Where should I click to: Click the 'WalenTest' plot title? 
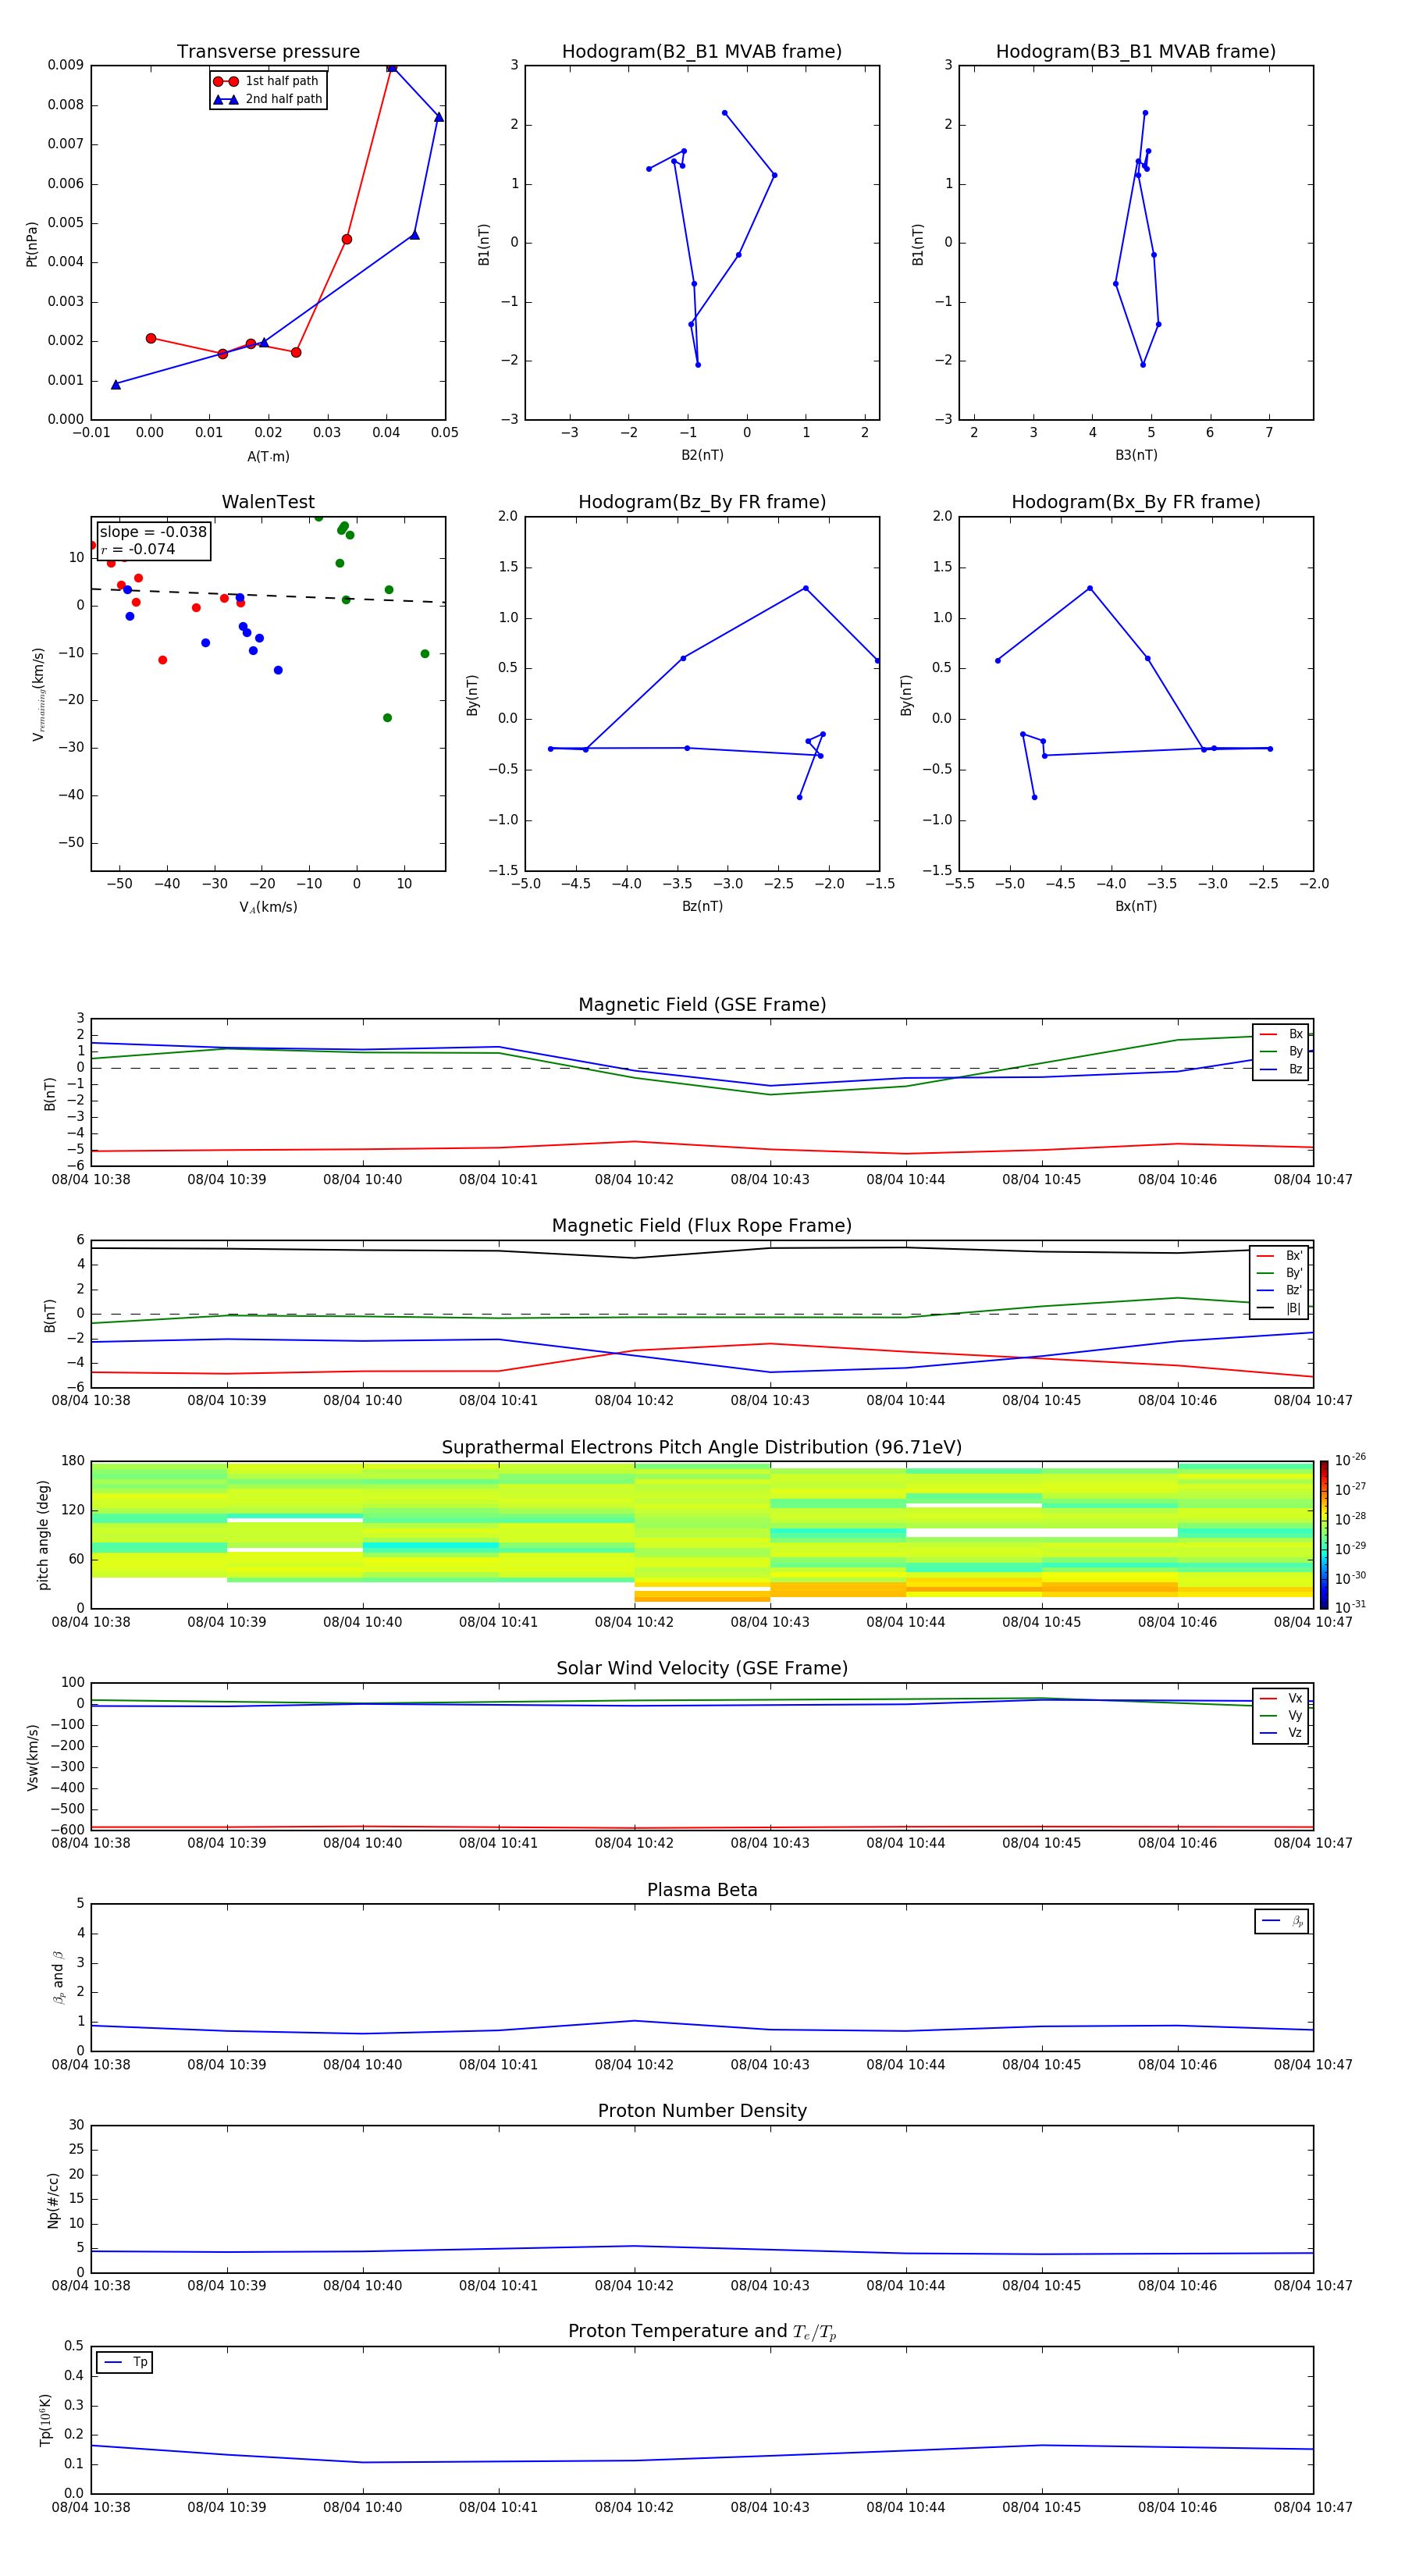click(x=268, y=502)
